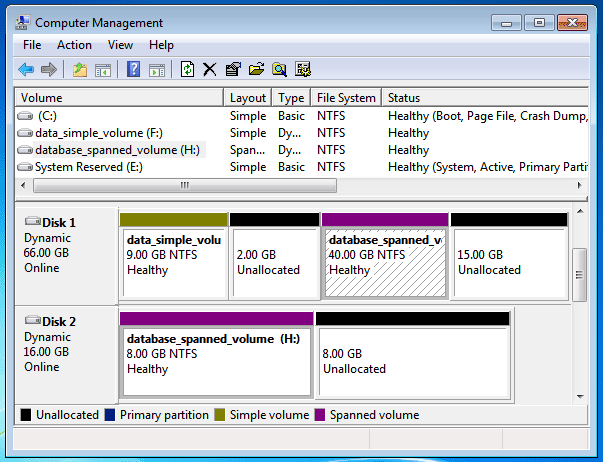The height and width of the screenshot is (462, 603).
Task: Click the Refresh toolbar icon
Action: click(187, 70)
